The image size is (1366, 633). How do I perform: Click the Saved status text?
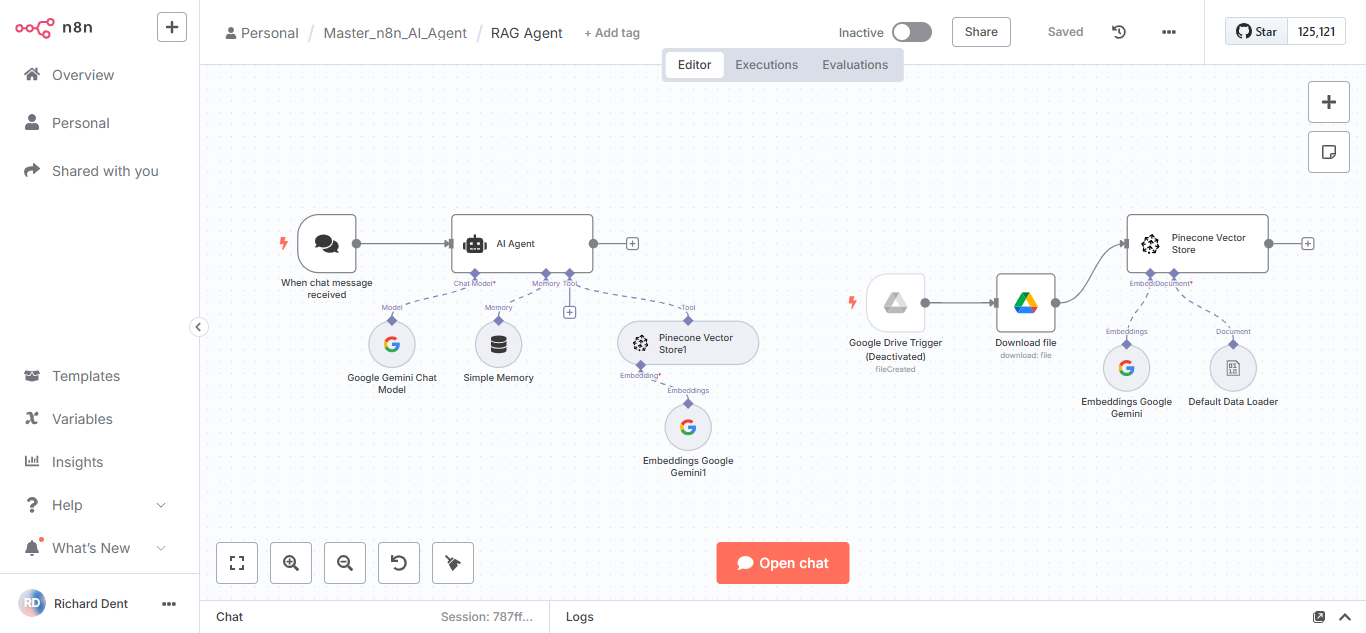coord(1065,32)
